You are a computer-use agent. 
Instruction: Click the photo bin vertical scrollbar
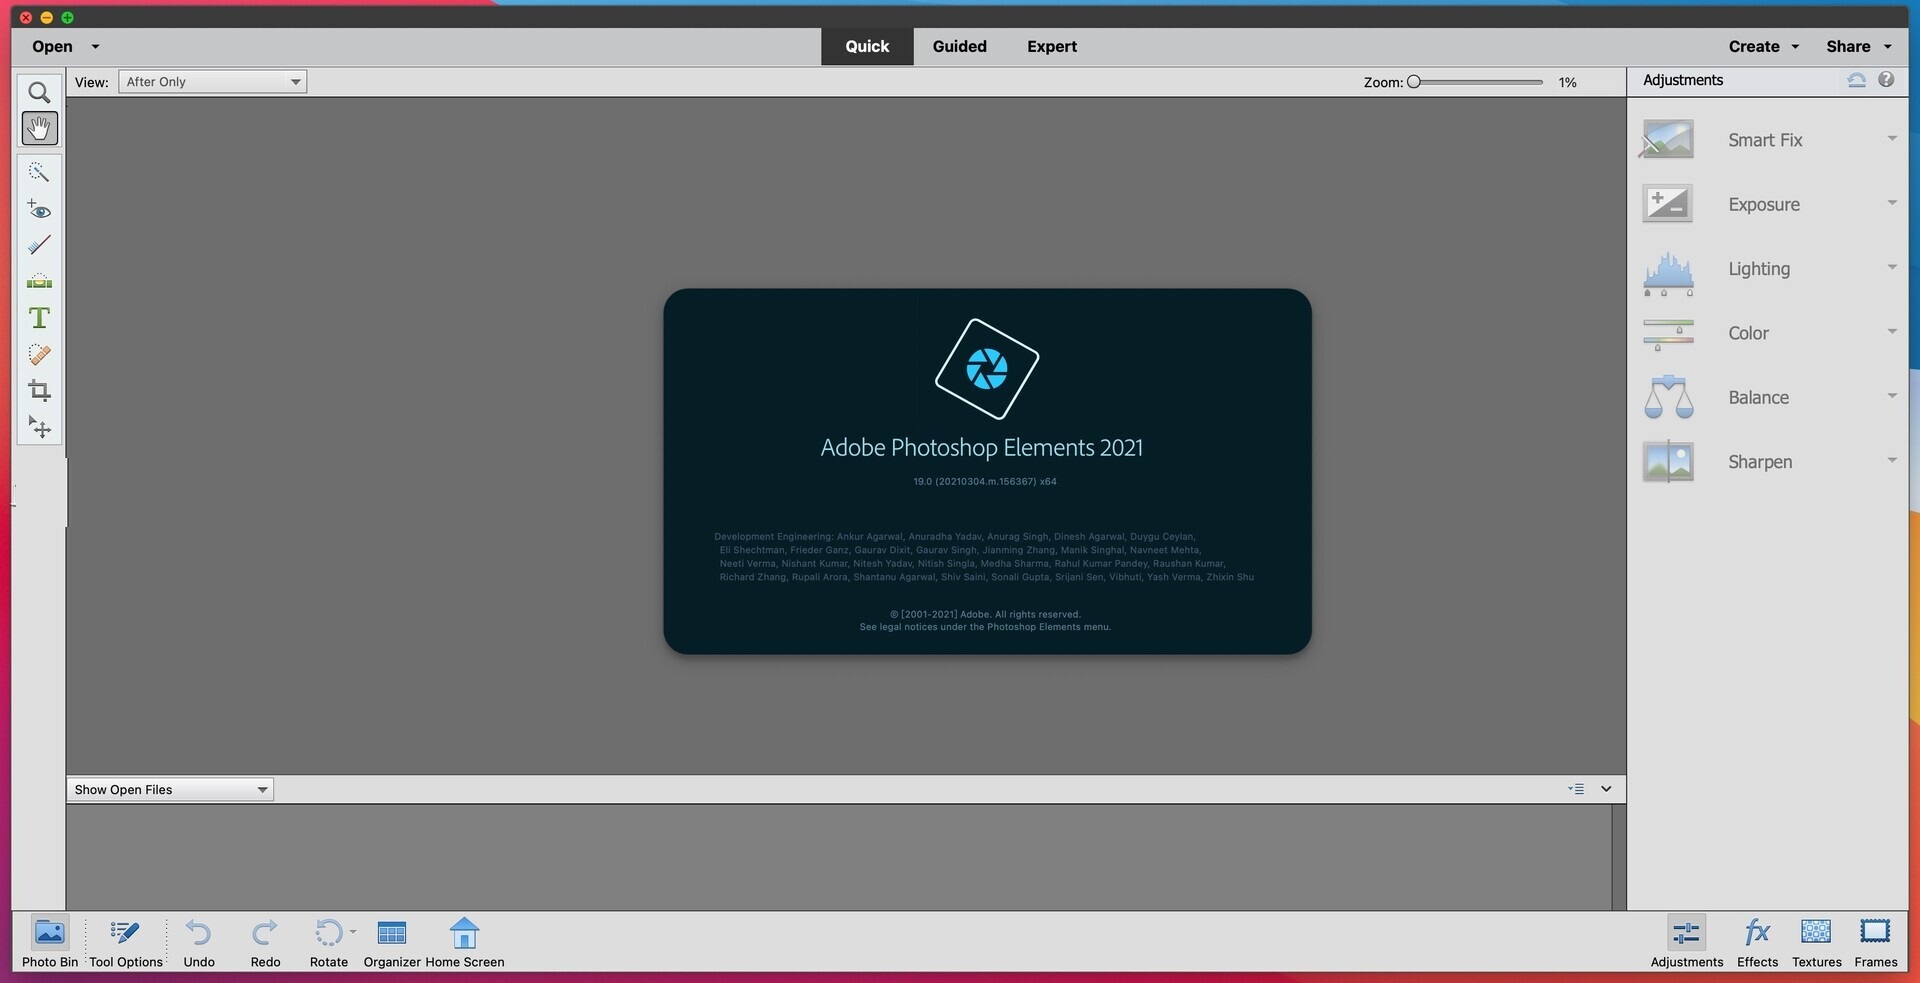[x=1619, y=857]
